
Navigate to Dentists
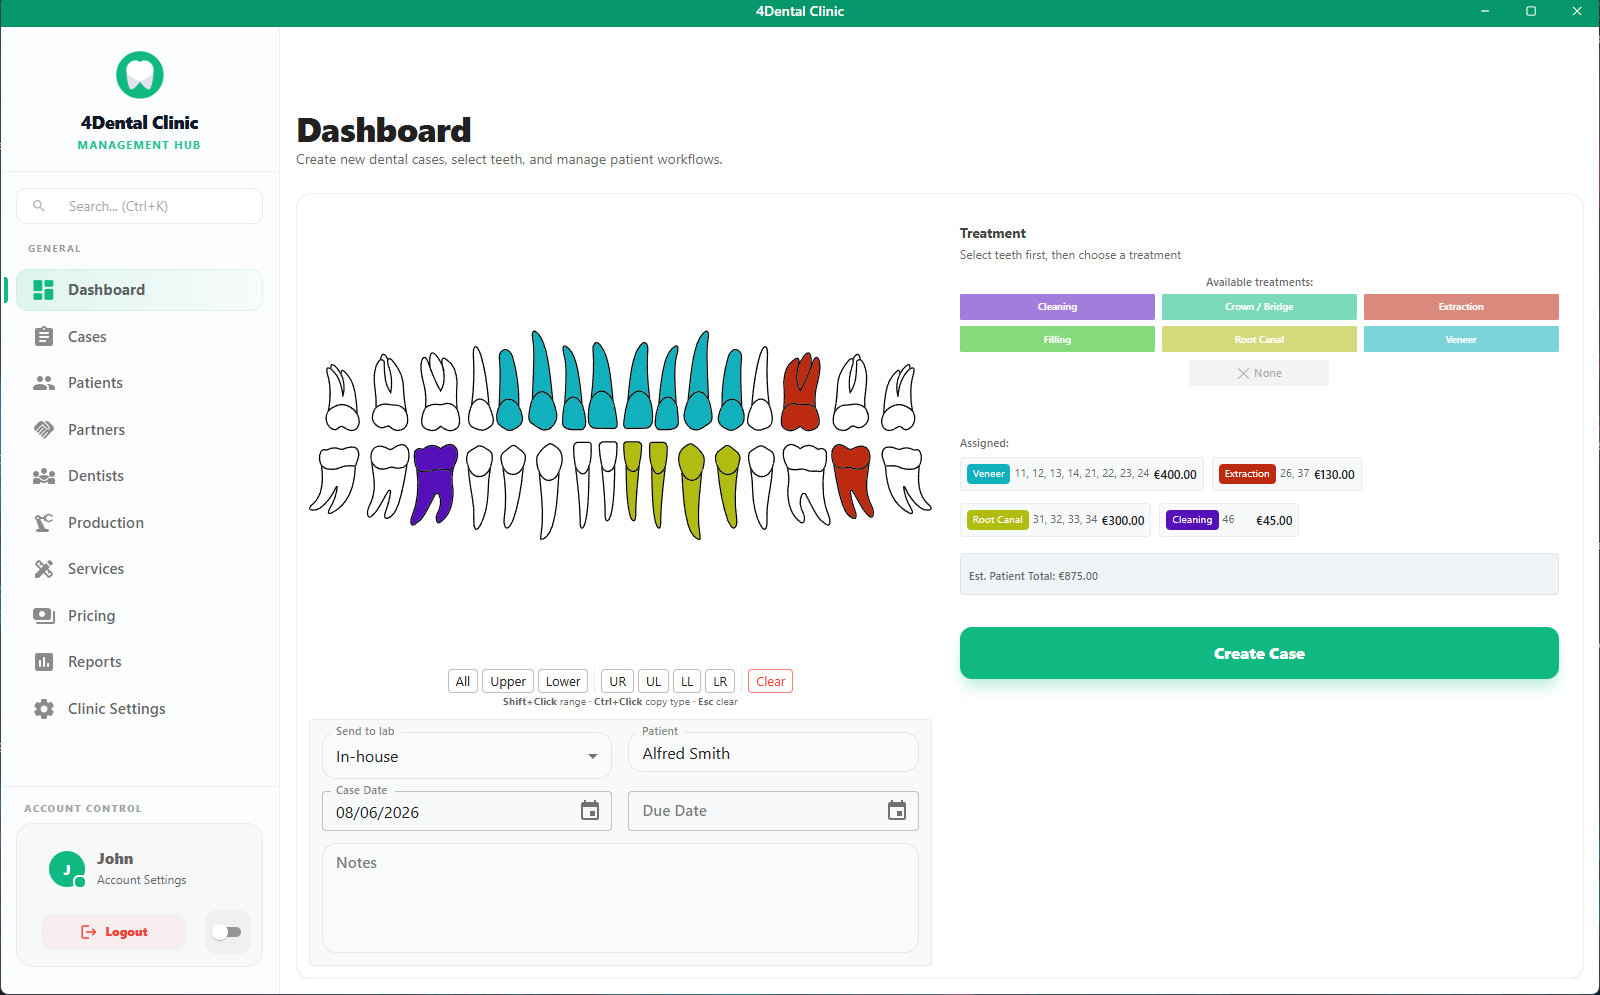140,476
